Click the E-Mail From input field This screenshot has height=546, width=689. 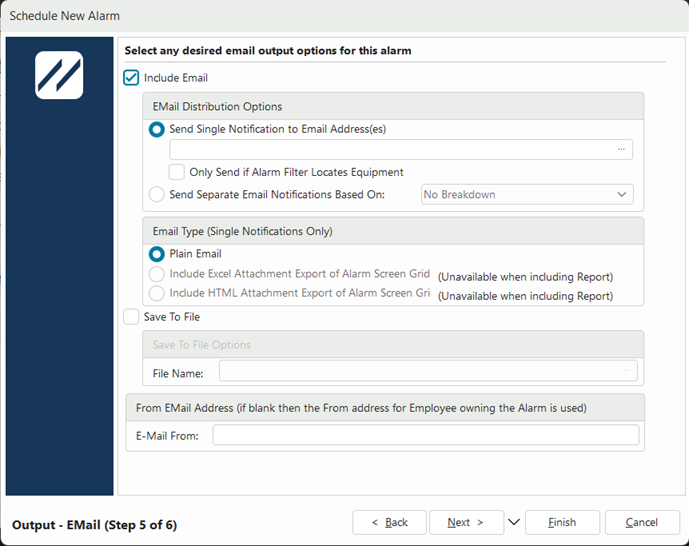click(x=426, y=435)
